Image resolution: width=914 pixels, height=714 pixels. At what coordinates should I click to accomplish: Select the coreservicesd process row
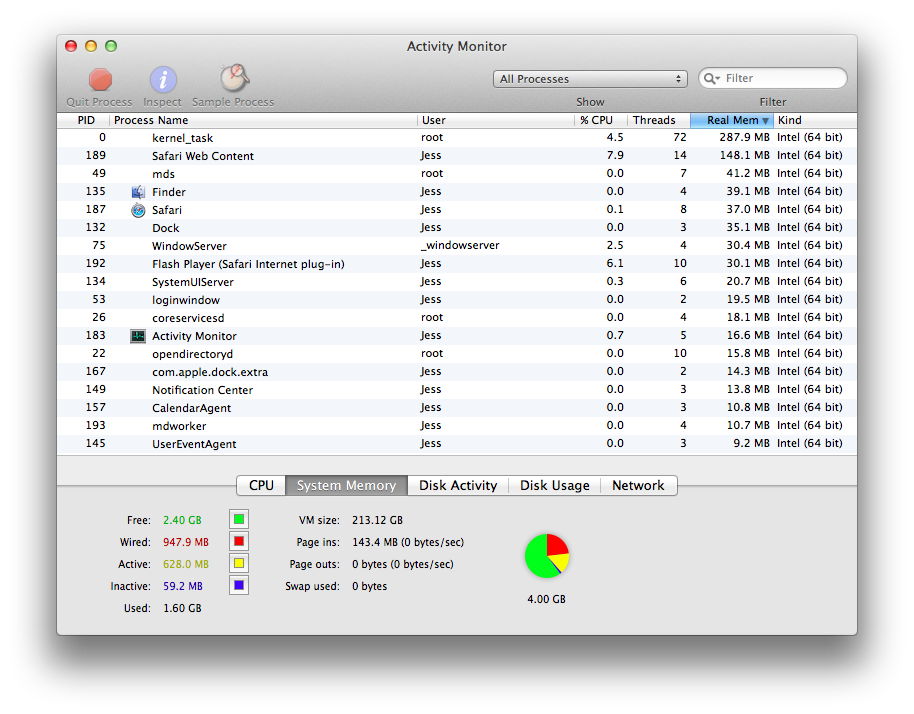pyautogui.click(x=456, y=318)
